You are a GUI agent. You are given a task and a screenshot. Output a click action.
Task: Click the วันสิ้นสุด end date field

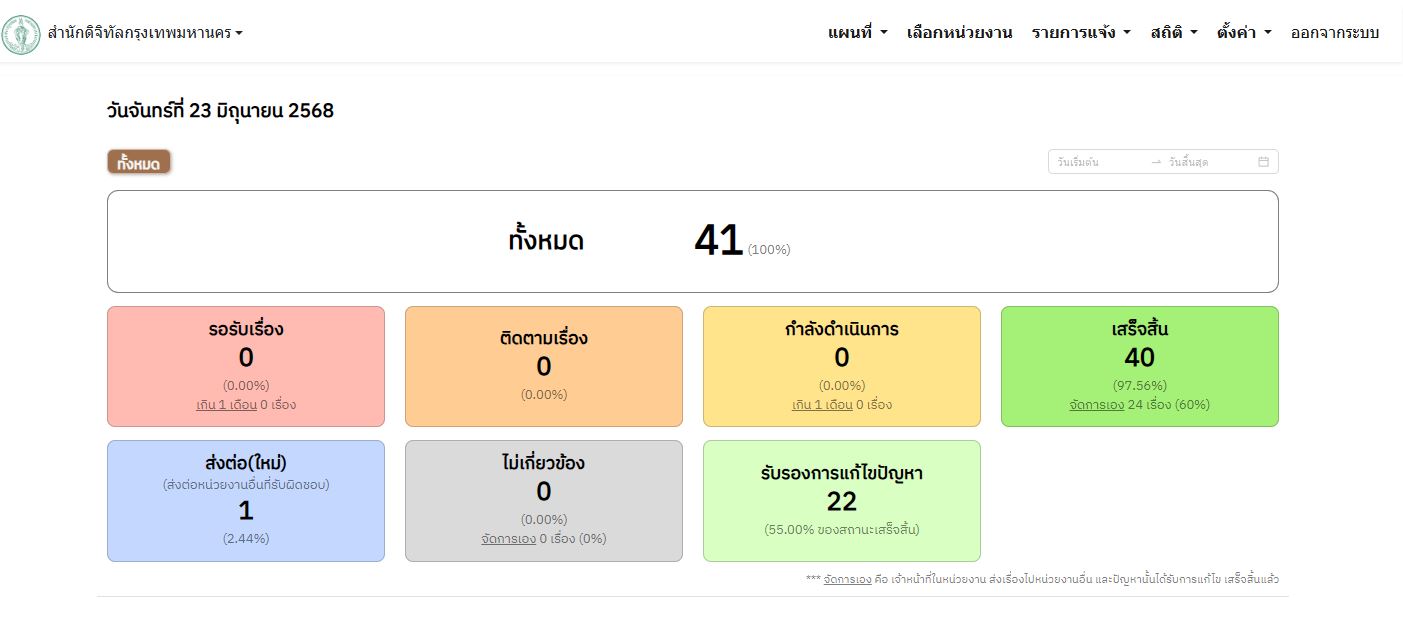click(x=1208, y=162)
